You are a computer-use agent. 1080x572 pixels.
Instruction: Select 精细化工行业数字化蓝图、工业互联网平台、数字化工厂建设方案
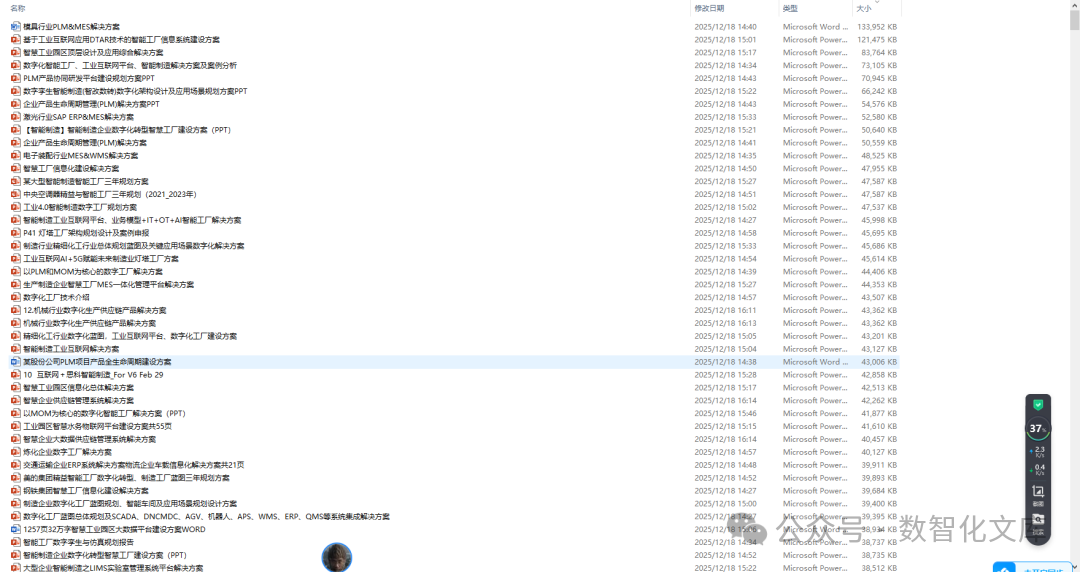coord(129,336)
